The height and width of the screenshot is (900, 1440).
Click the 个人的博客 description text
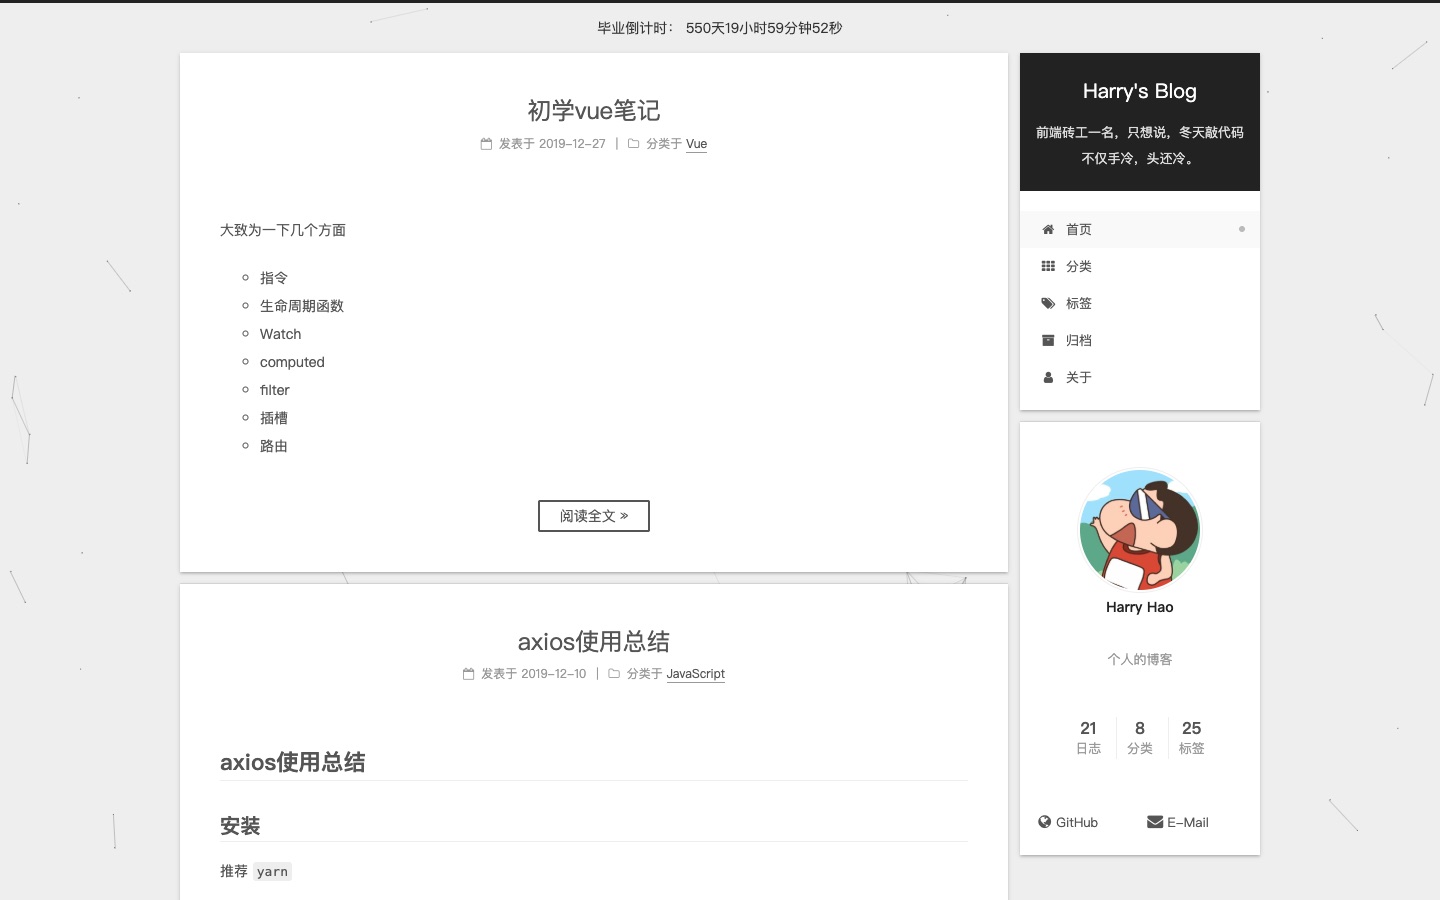(1140, 659)
